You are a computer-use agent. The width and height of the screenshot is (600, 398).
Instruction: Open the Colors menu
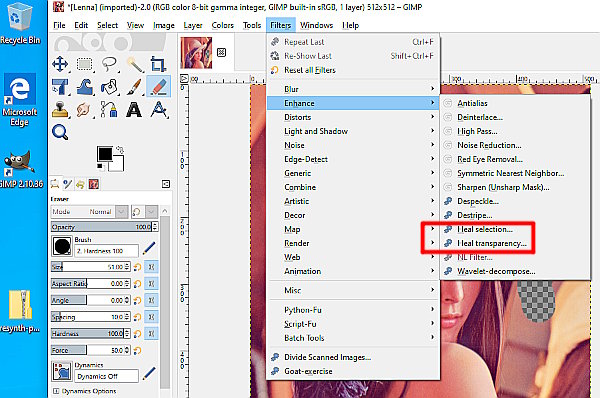pos(222,25)
